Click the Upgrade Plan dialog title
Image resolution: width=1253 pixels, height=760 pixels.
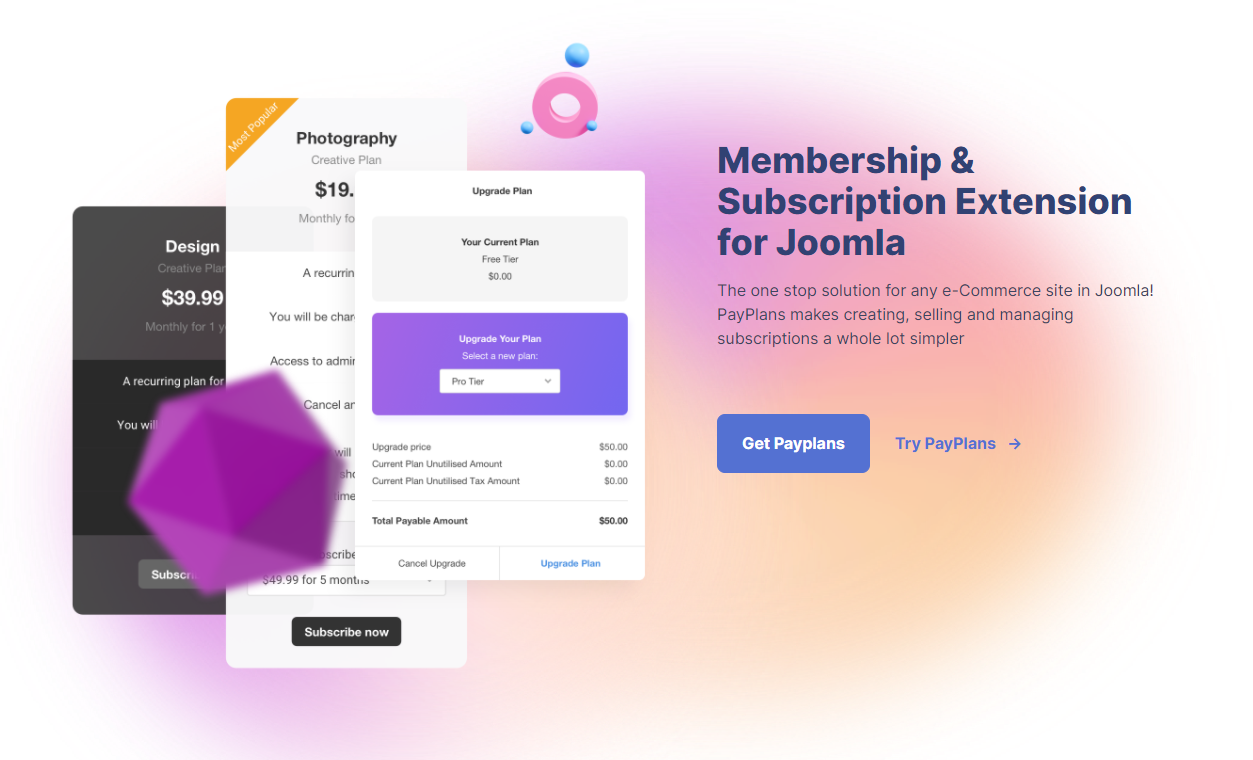pyautogui.click(x=500, y=191)
